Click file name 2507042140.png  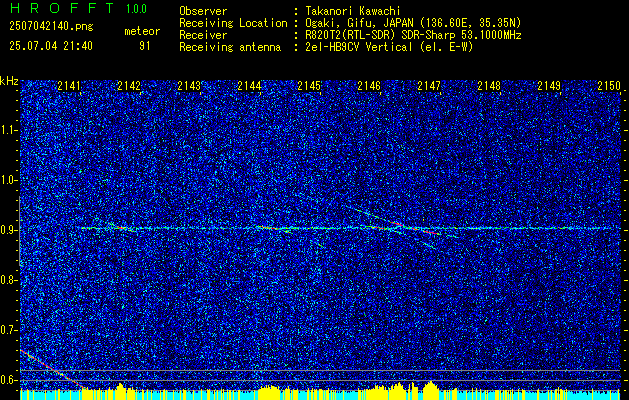tap(51, 27)
